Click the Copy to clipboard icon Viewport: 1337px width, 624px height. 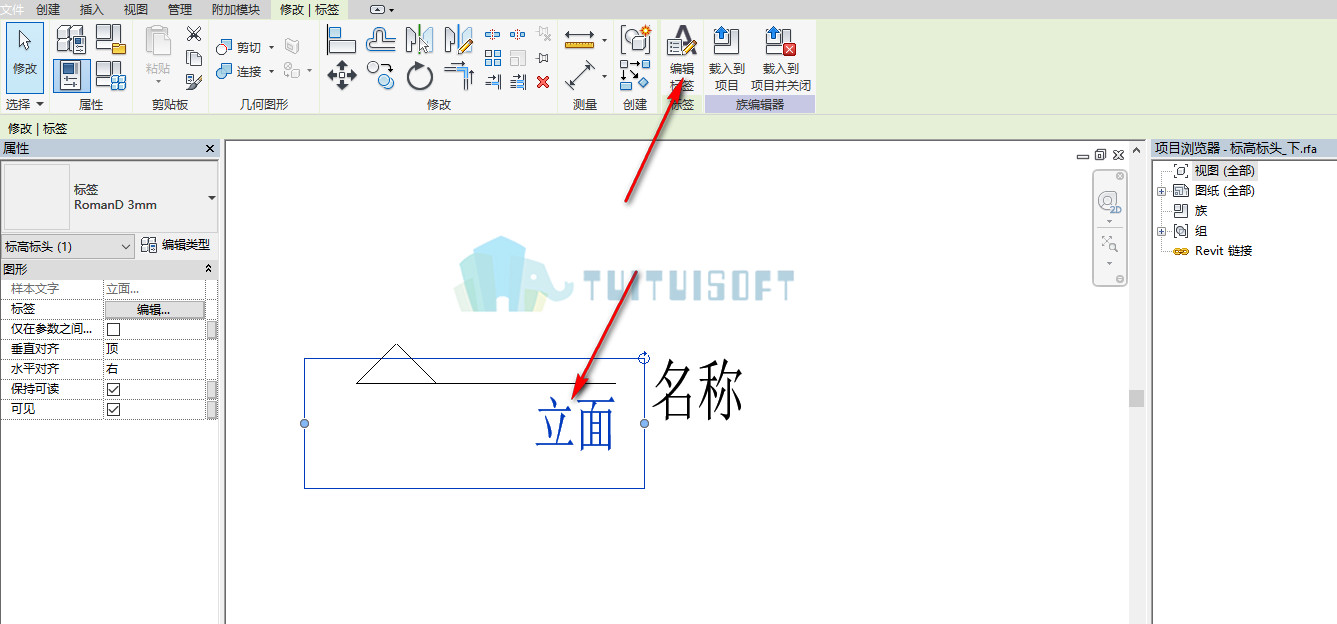(x=194, y=58)
